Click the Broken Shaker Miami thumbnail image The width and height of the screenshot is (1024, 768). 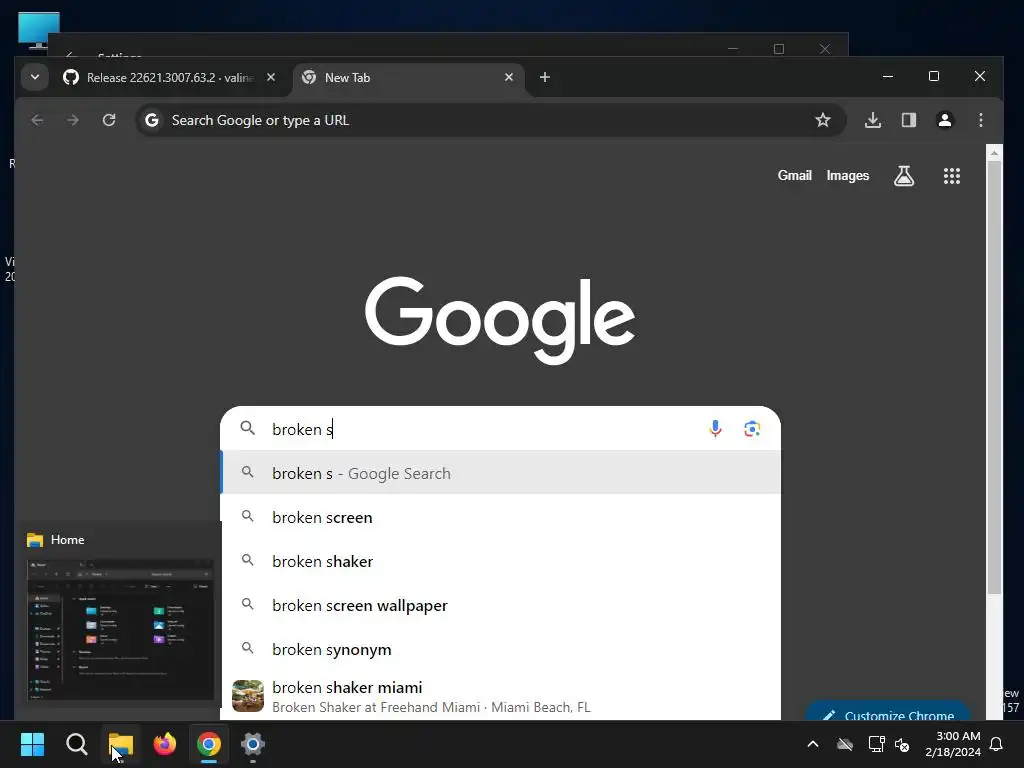tap(248, 696)
